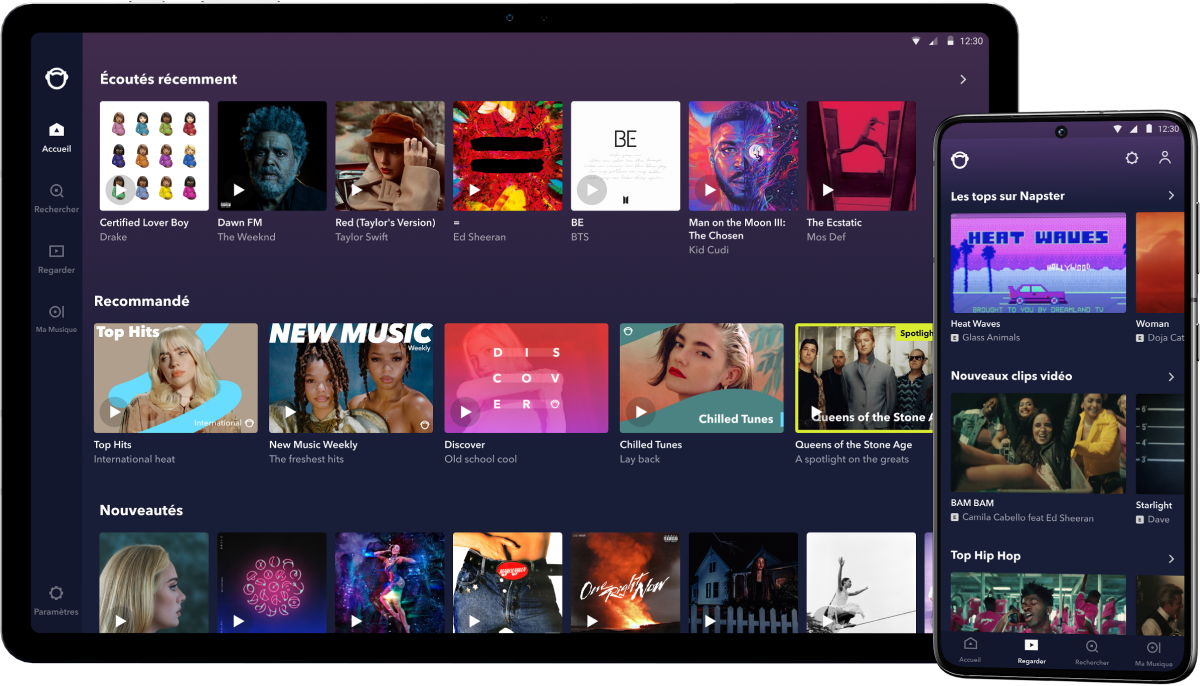Image resolution: width=1200 pixels, height=686 pixels.
Task: Open the jeans album cover in Nouveautés
Action: [508, 582]
